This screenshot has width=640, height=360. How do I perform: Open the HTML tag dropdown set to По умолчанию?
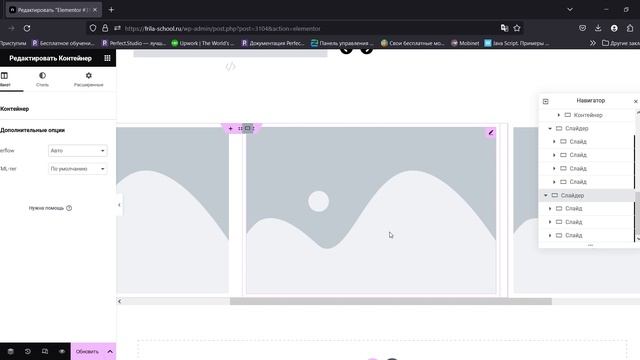pyautogui.click(x=78, y=169)
